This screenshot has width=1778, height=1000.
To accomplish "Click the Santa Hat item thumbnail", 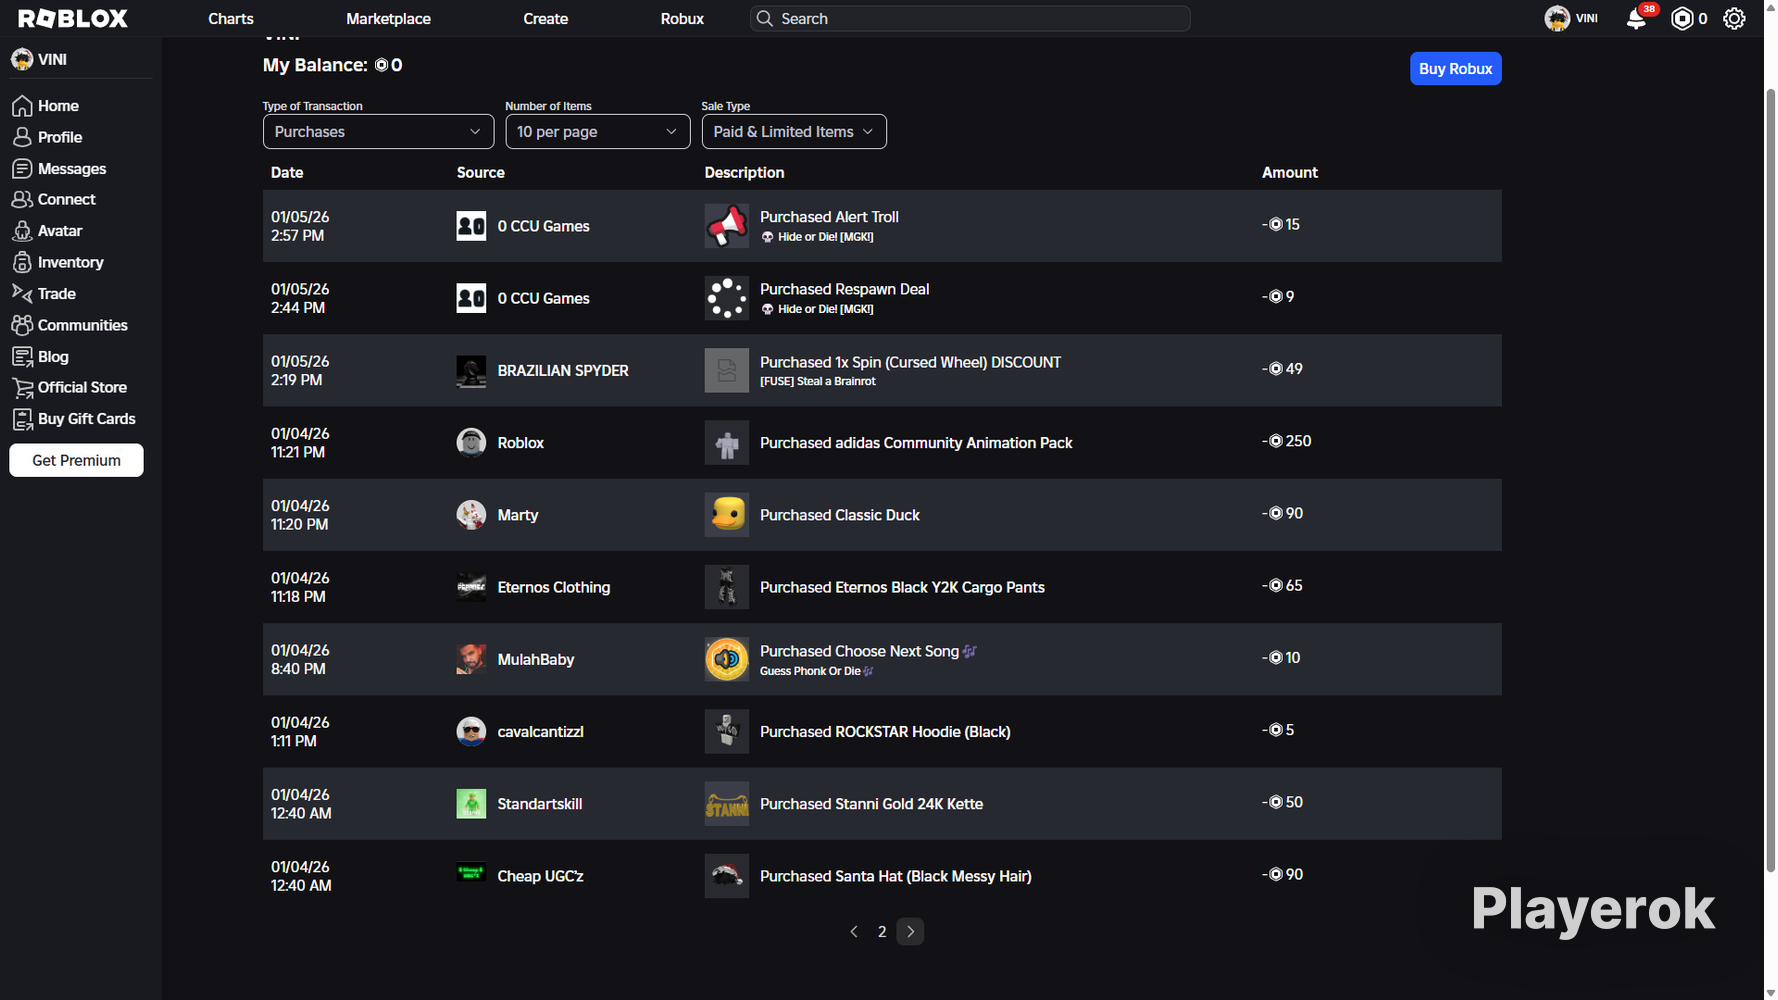I will click(x=727, y=876).
